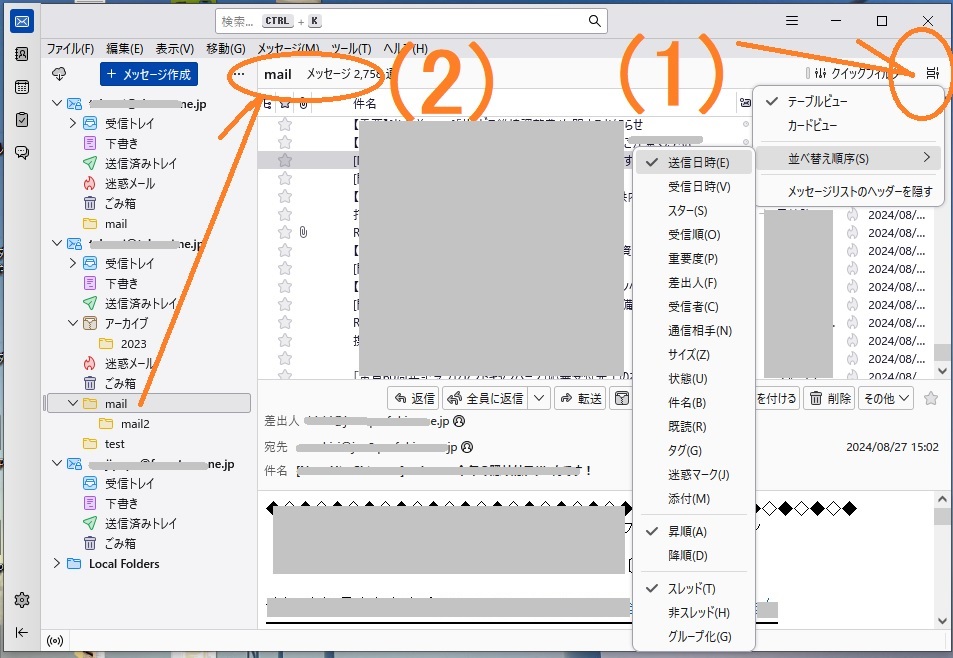Viewport: 953px width, 658px height.
Task: Switch to カードビュー card view
Action: coord(812,126)
